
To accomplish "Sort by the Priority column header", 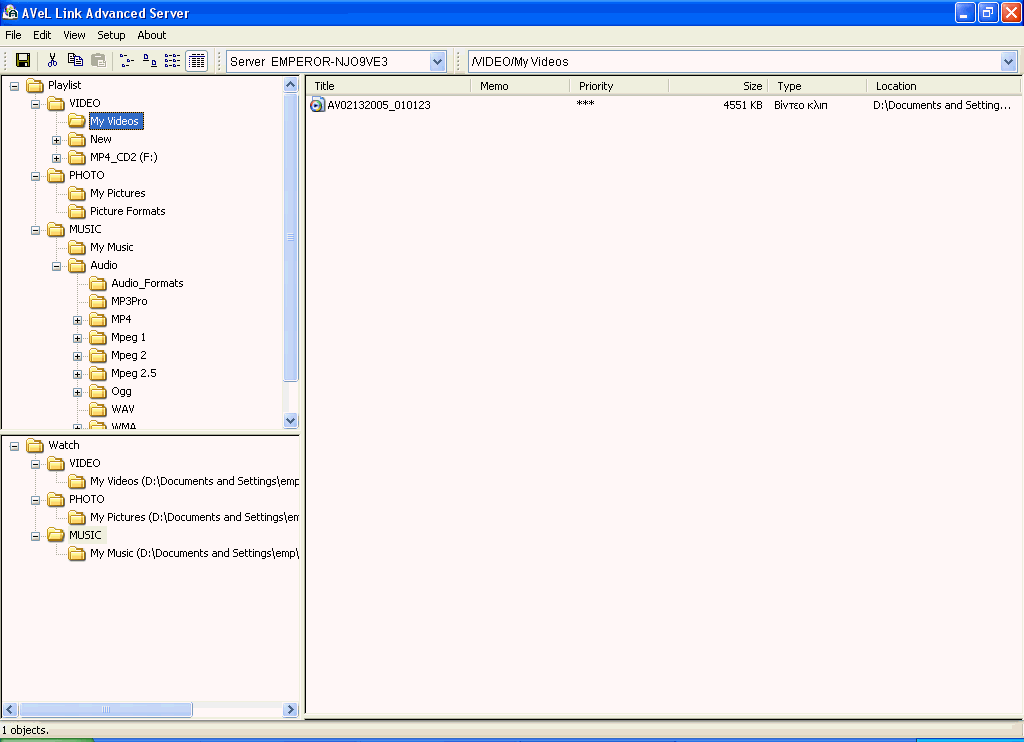I will [619, 86].
